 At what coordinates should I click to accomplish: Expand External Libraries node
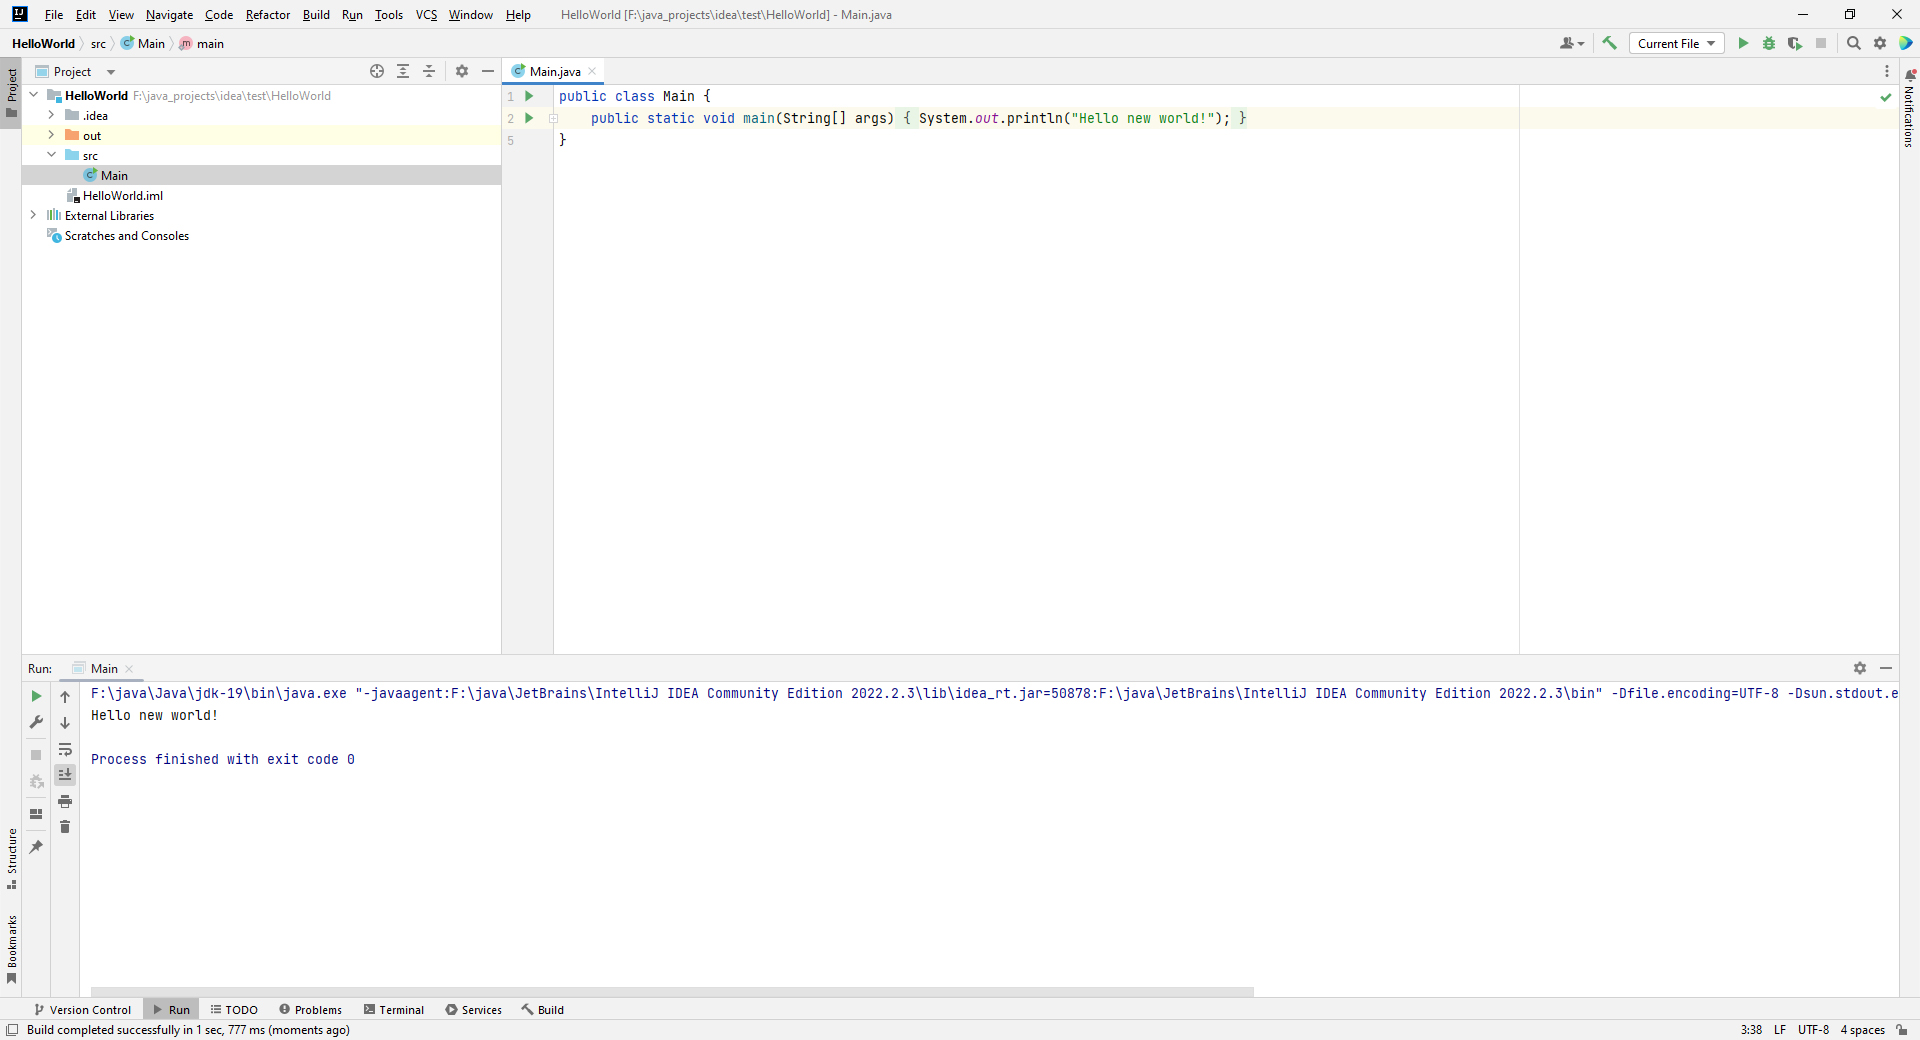34,215
